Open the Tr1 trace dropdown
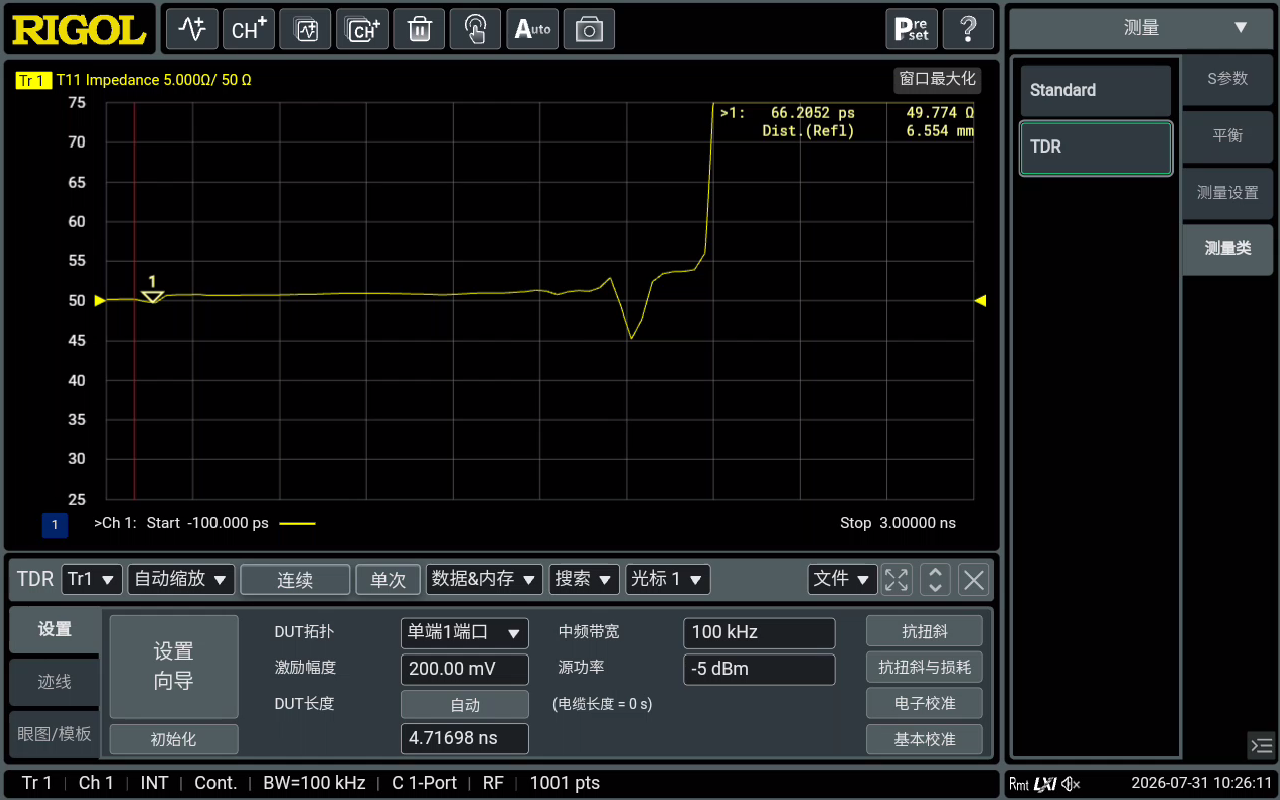Image resolution: width=1280 pixels, height=800 pixels. (x=92, y=579)
